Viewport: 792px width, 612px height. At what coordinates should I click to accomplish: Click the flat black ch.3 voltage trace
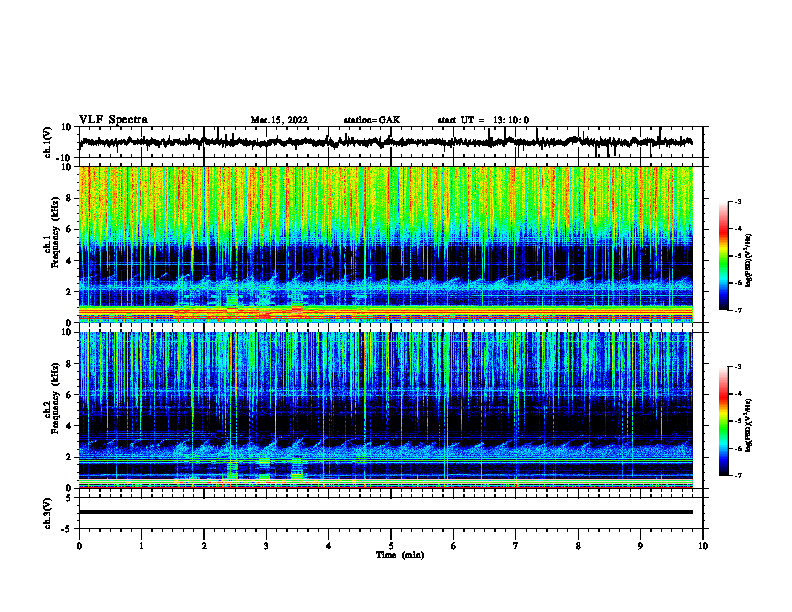tap(385, 512)
